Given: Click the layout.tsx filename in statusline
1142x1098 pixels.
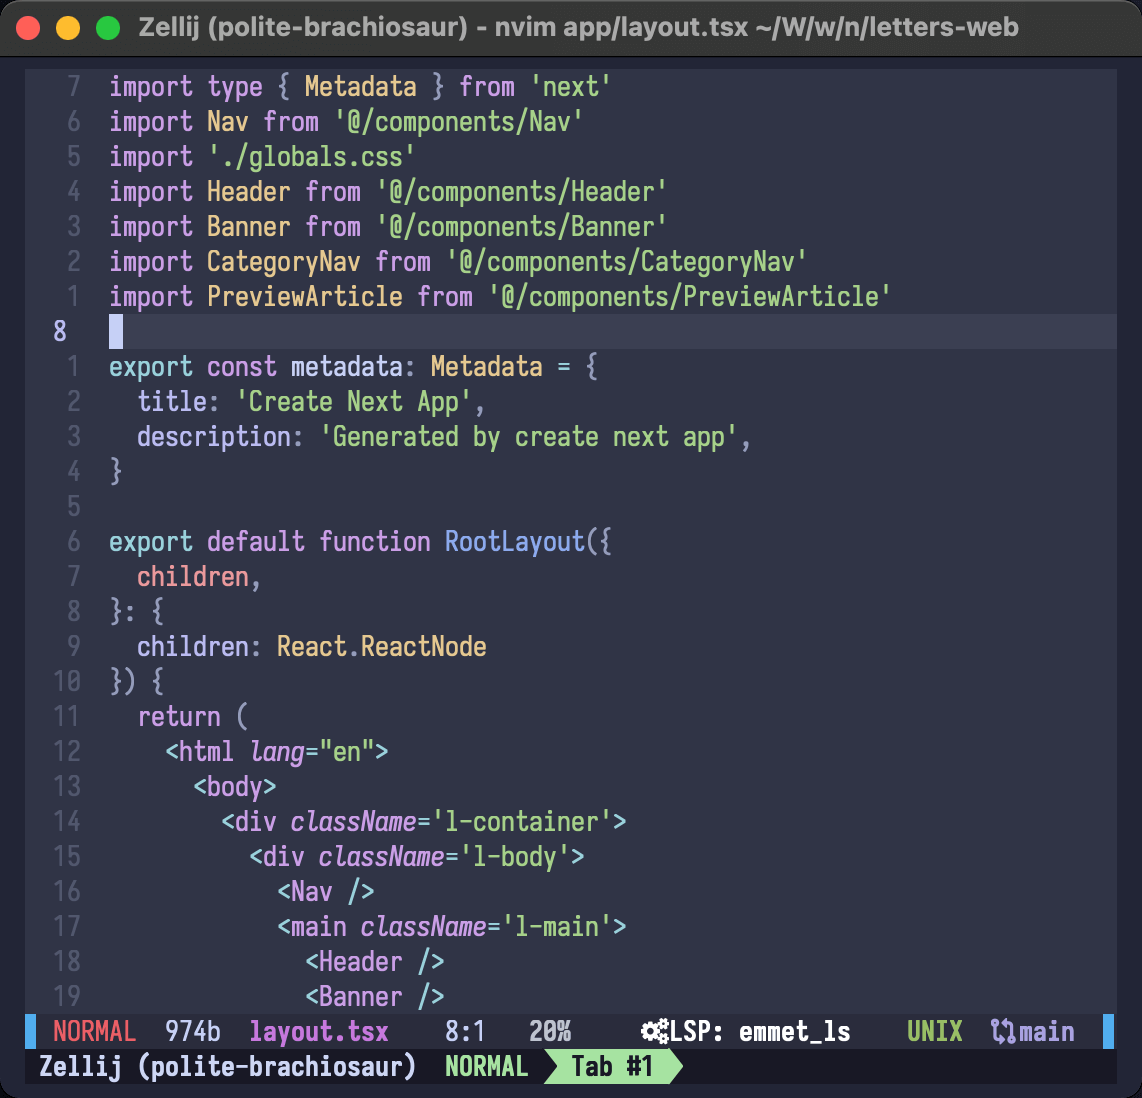Looking at the screenshot, I should pos(319,1032).
